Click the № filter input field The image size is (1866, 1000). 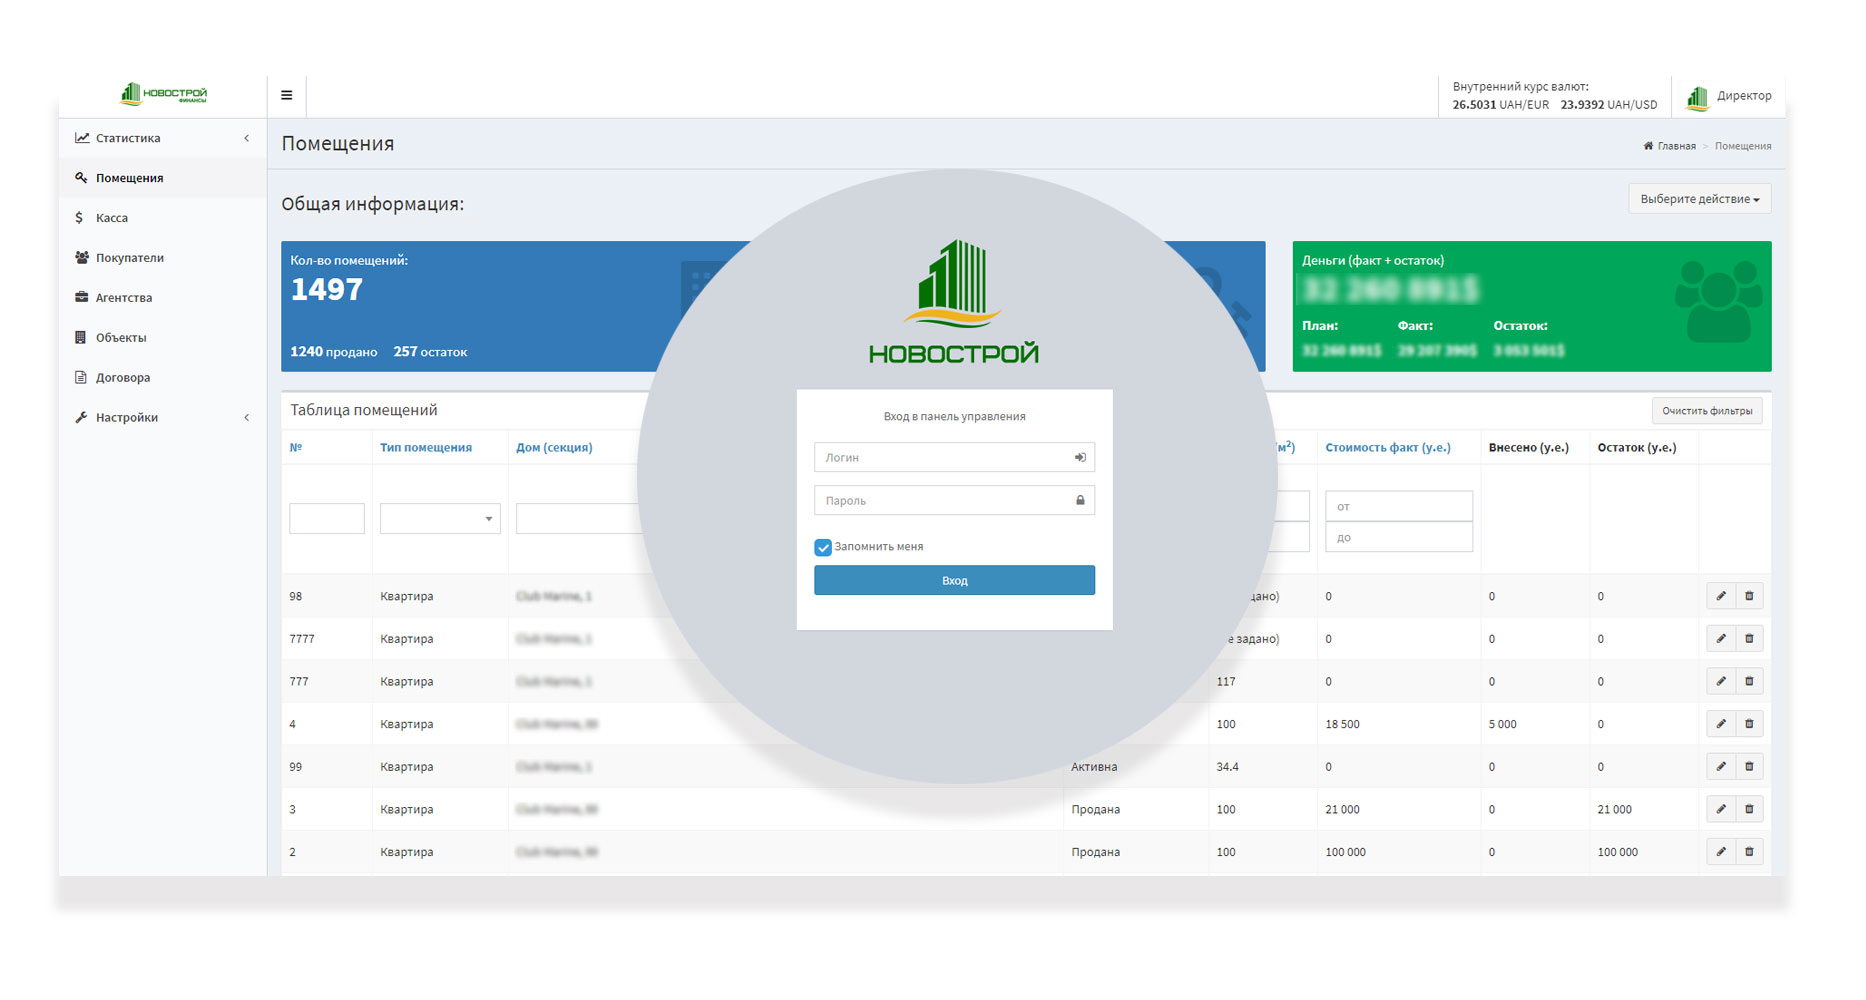[x=327, y=519]
